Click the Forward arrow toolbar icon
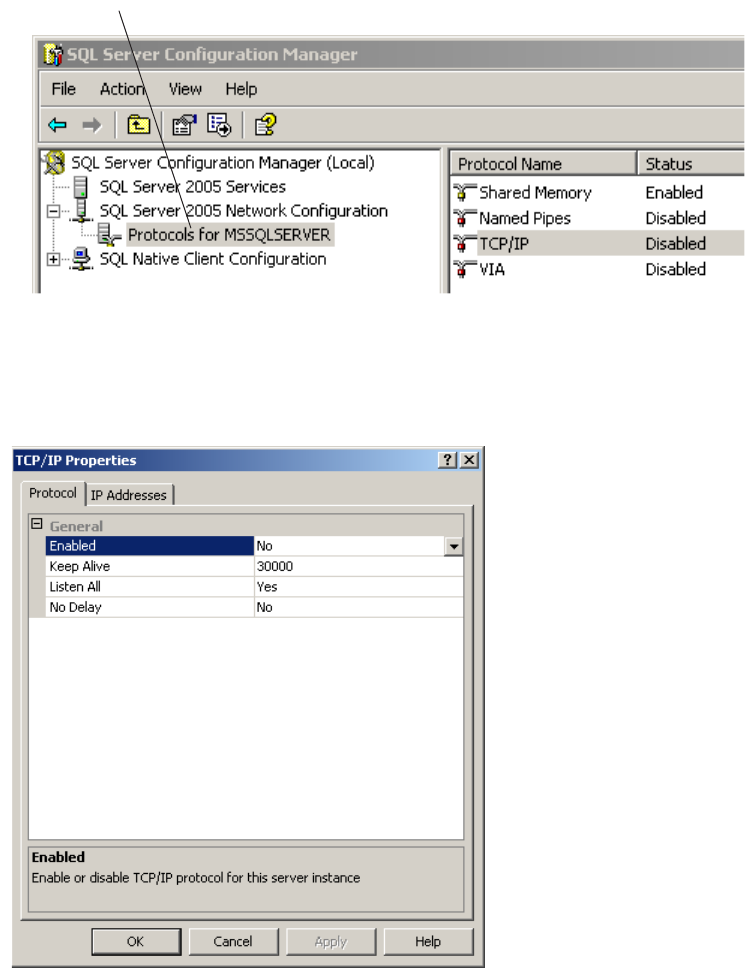This screenshot has height=968, width=747. [x=91, y=125]
